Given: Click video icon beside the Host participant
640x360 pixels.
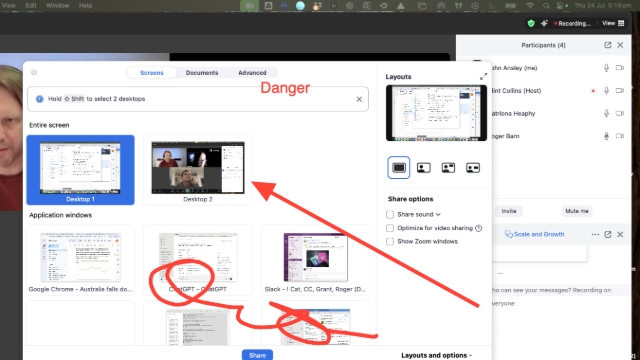Looking at the screenshot, I should point(620,91).
